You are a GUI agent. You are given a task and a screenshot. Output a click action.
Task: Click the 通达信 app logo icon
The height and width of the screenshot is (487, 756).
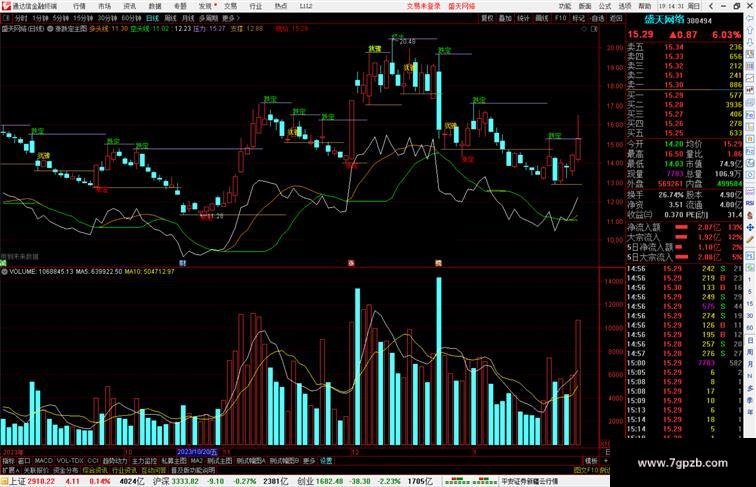coord(6,6)
